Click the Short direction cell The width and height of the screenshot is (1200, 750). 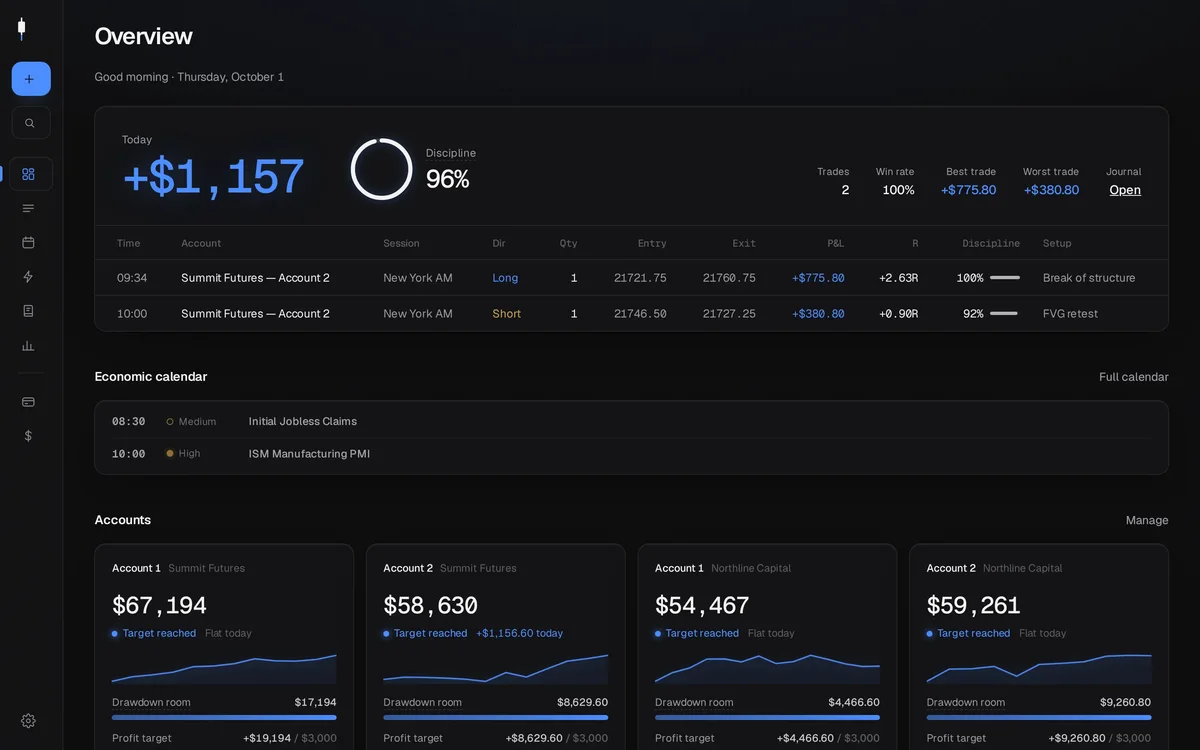(x=507, y=314)
